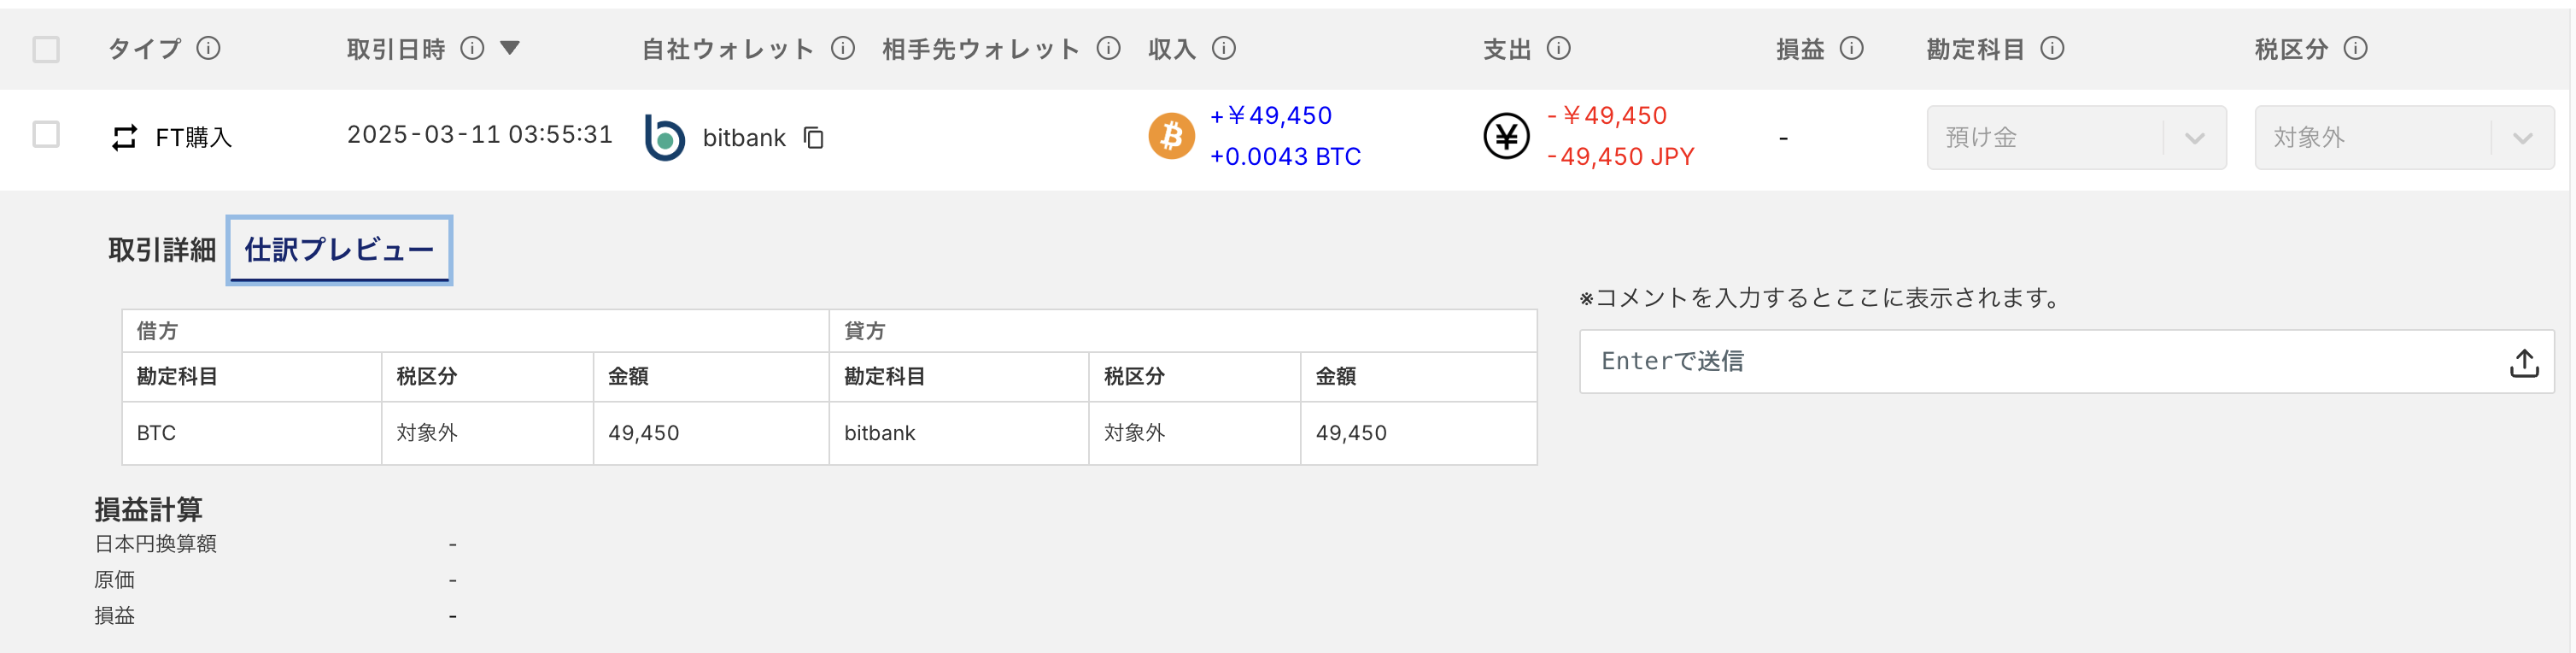Click the info icon beside 自社ウォレット header
This screenshot has height=653, width=2576.
pyautogui.click(x=843, y=48)
